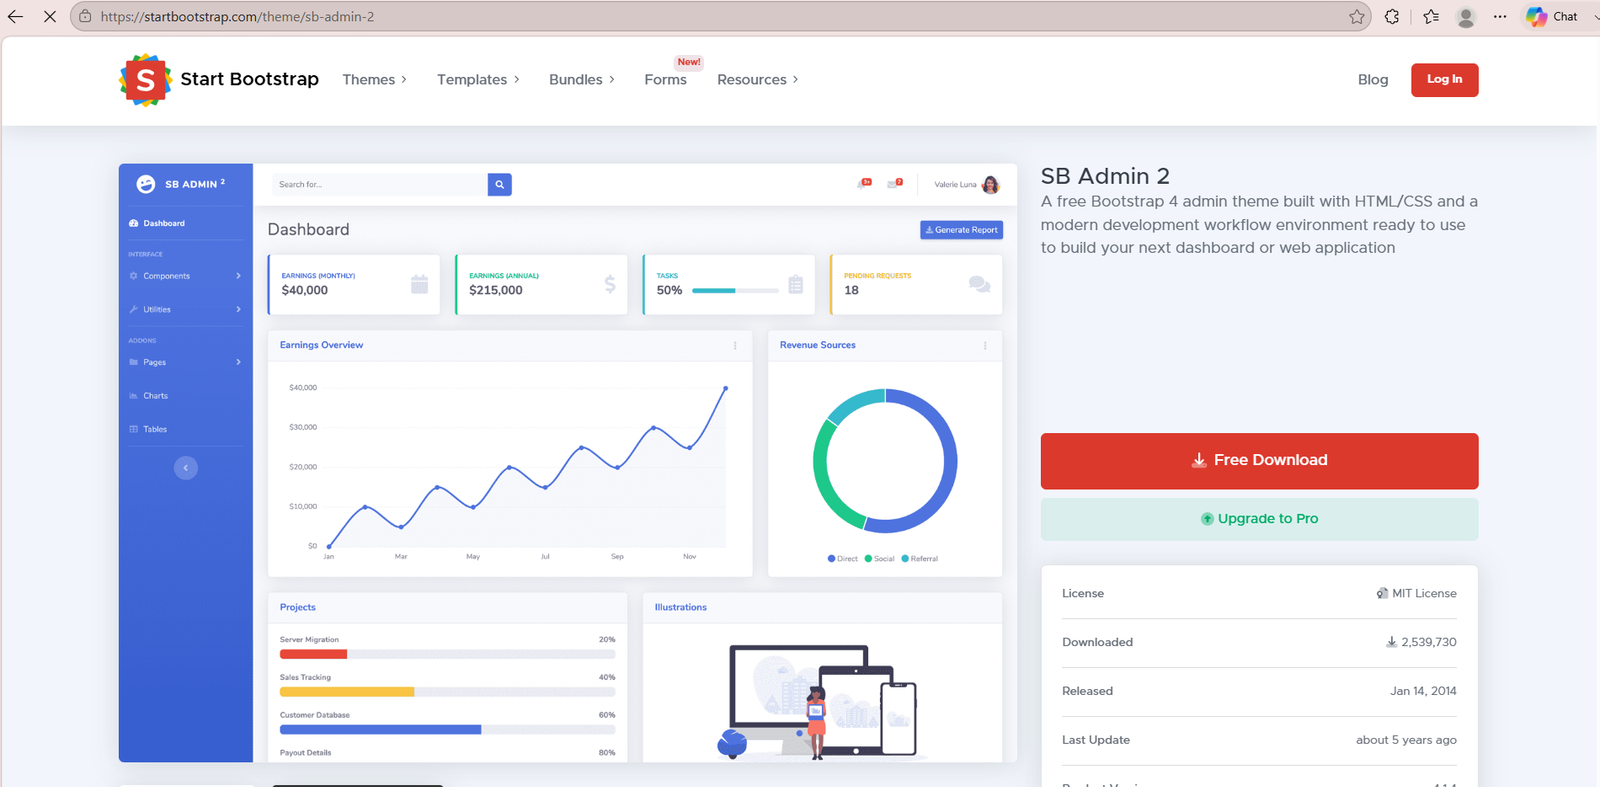Open the Blog link

tap(1373, 80)
